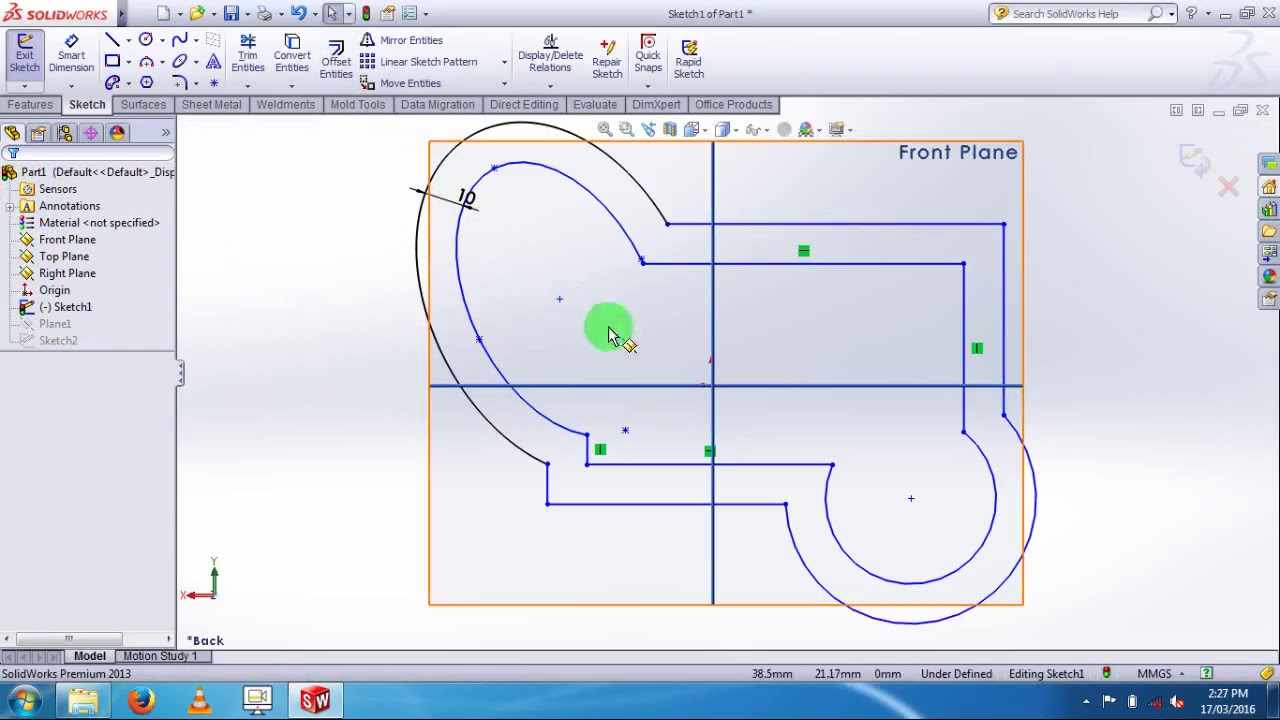
Task: Open the Linear Sketch Pattern dropdown arrow
Action: pos(504,62)
